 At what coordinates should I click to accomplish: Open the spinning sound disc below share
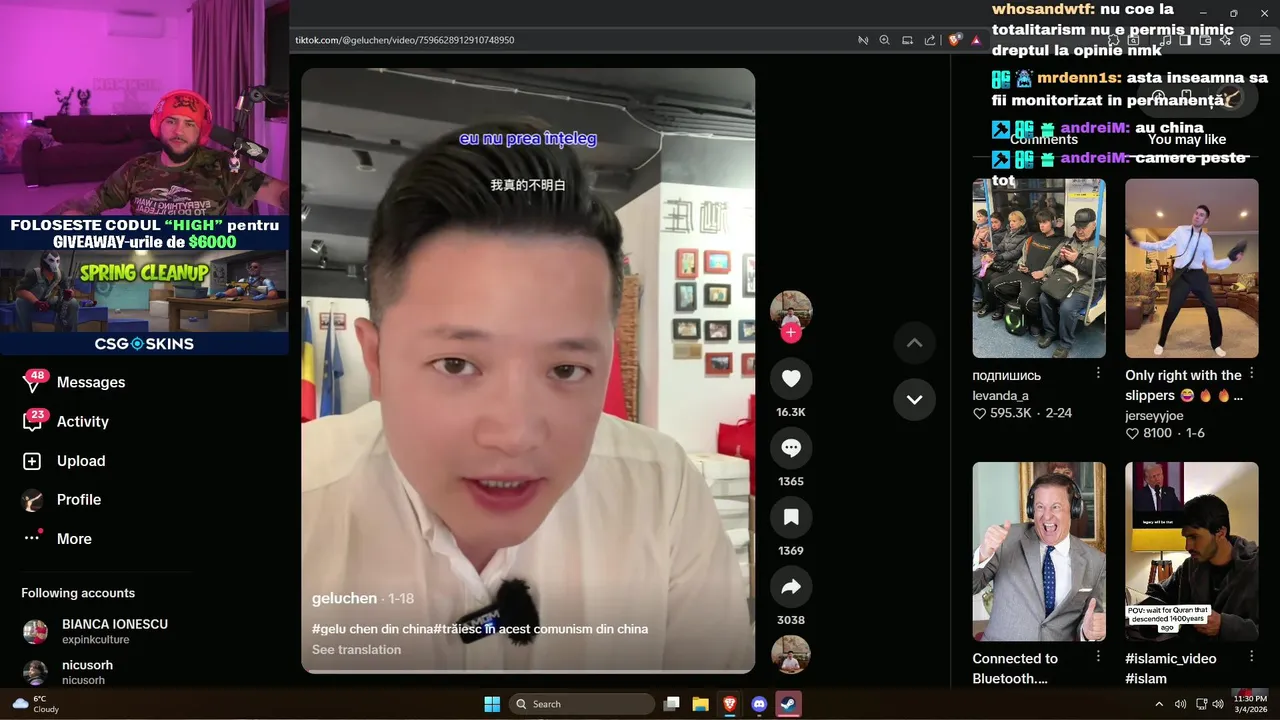pos(791,655)
